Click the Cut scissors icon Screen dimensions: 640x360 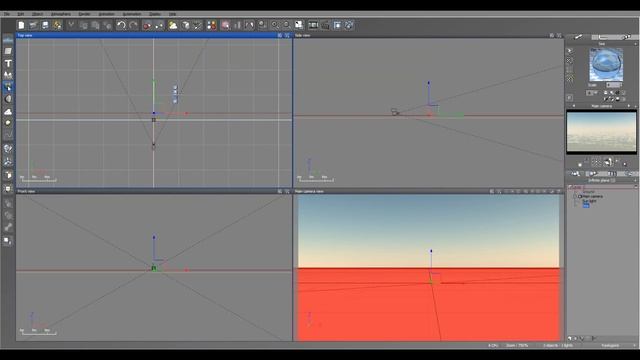[x=71, y=25]
